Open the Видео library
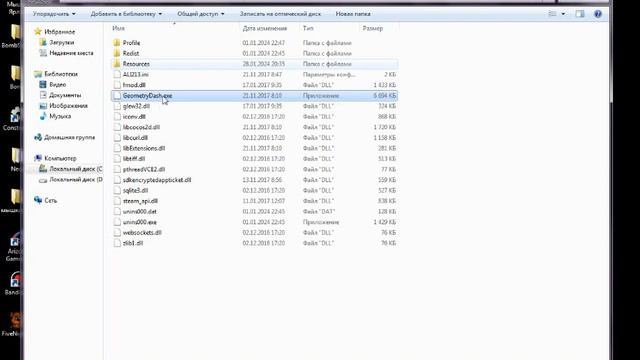 tap(58, 84)
